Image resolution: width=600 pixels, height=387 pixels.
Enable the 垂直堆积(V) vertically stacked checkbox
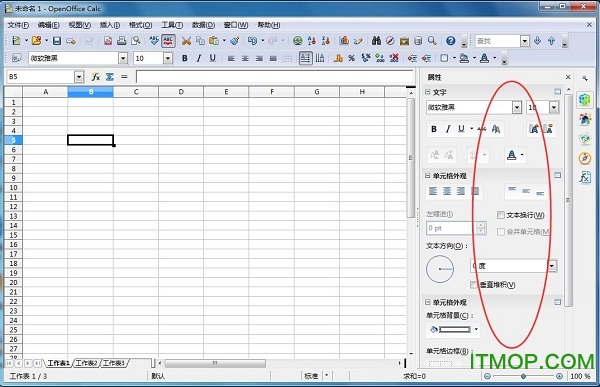click(474, 284)
